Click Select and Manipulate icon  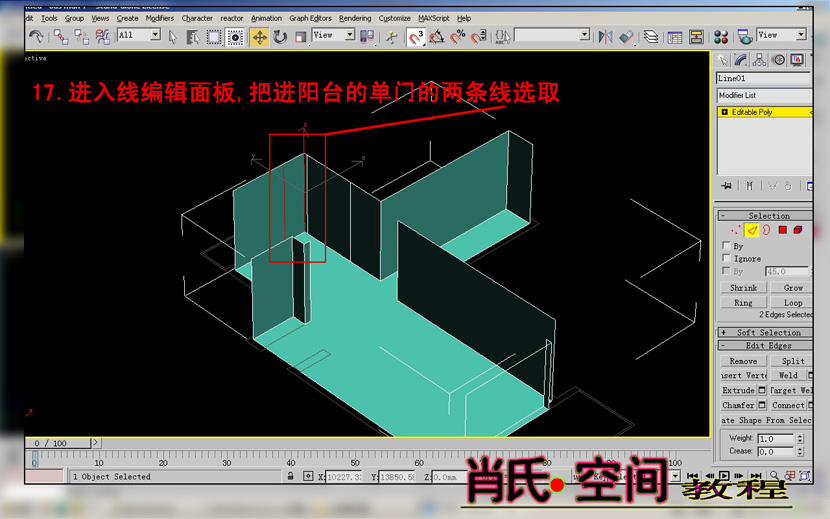(x=391, y=37)
